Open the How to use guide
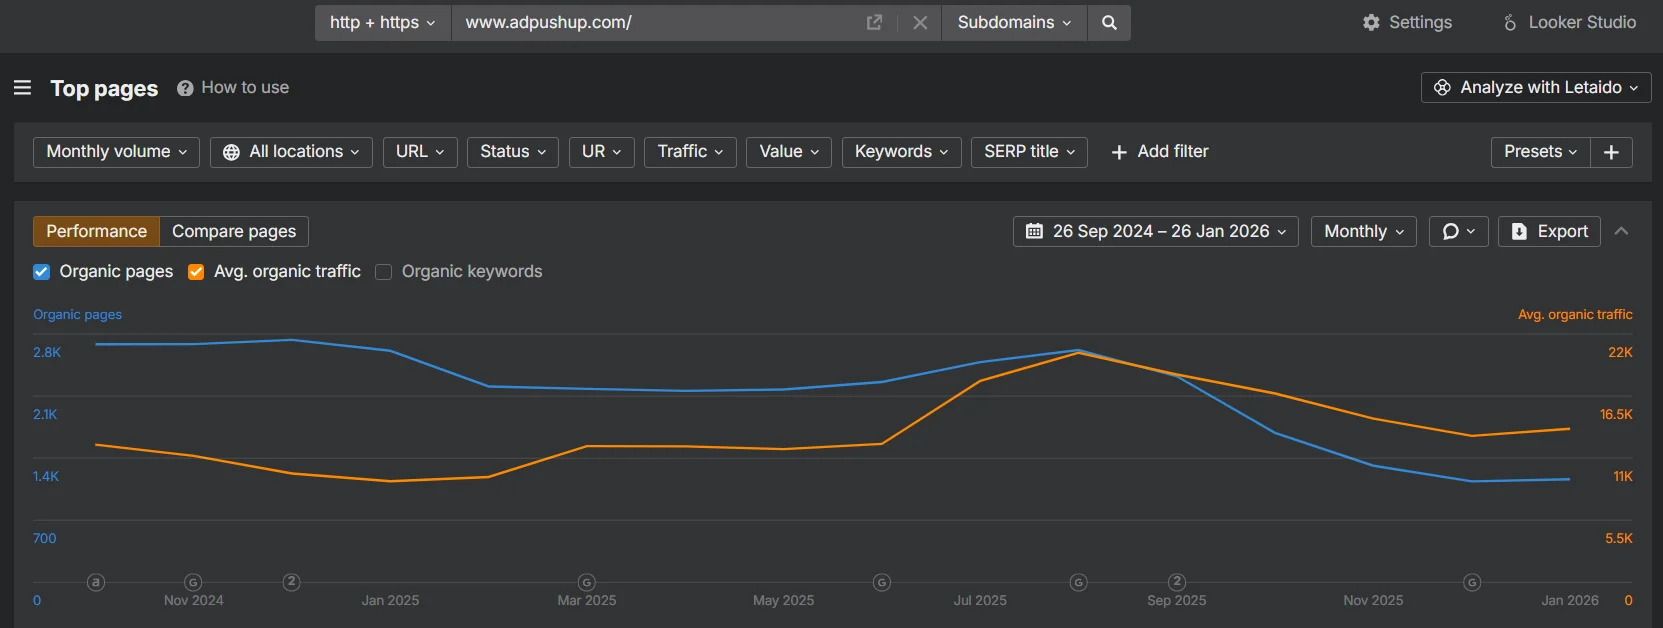Image resolution: width=1663 pixels, height=628 pixels. tap(245, 87)
